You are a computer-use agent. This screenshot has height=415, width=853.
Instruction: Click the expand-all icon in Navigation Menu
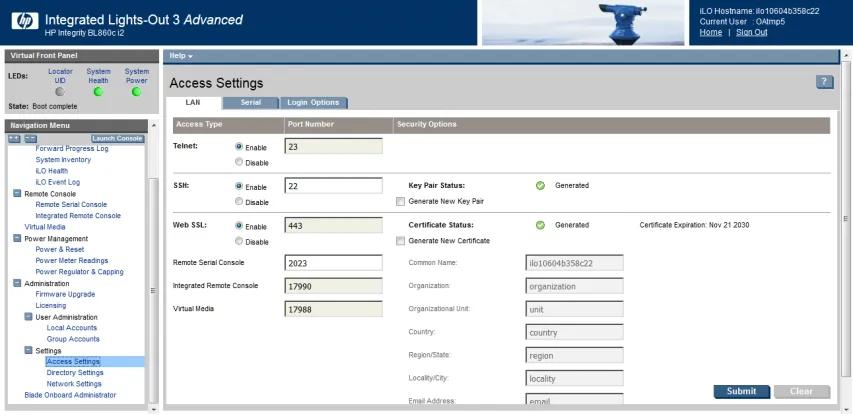point(14,138)
